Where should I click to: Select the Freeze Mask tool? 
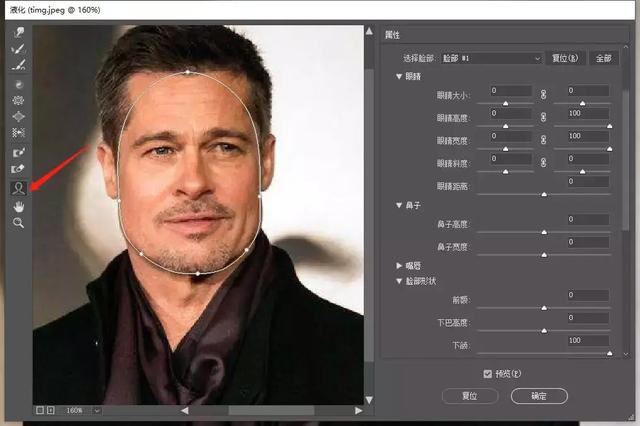pyautogui.click(x=18, y=152)
